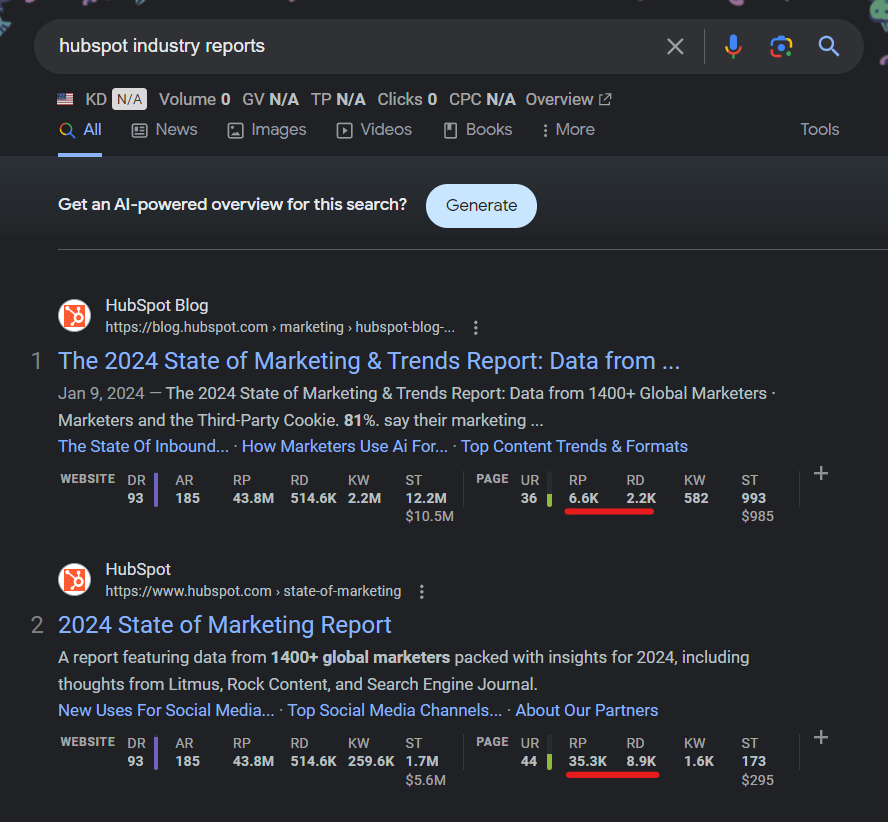Click the page KW 1.6K value

(699, 761)
